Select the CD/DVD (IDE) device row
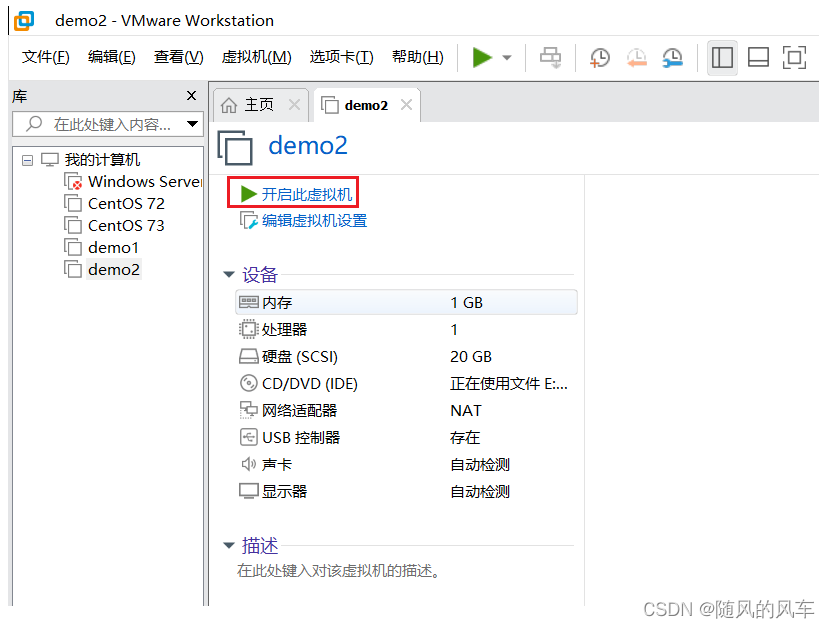This screenshot has height=628, width=830. point(406,383)
